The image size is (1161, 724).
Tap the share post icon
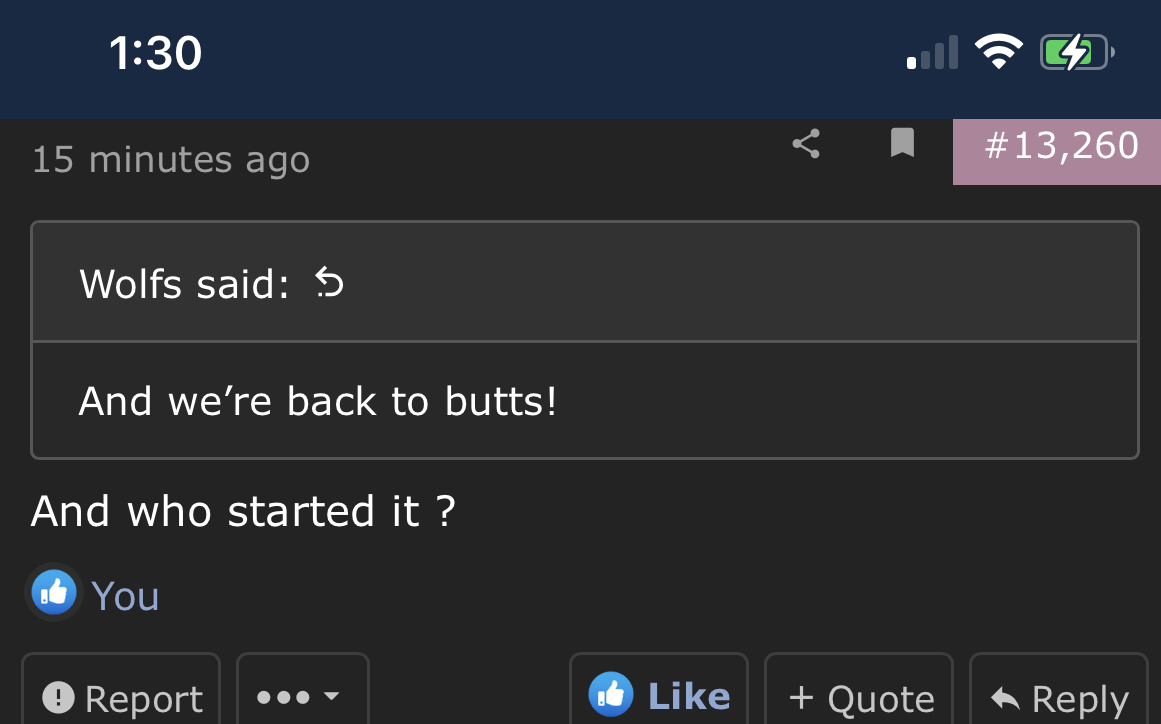tap(806, 144)
